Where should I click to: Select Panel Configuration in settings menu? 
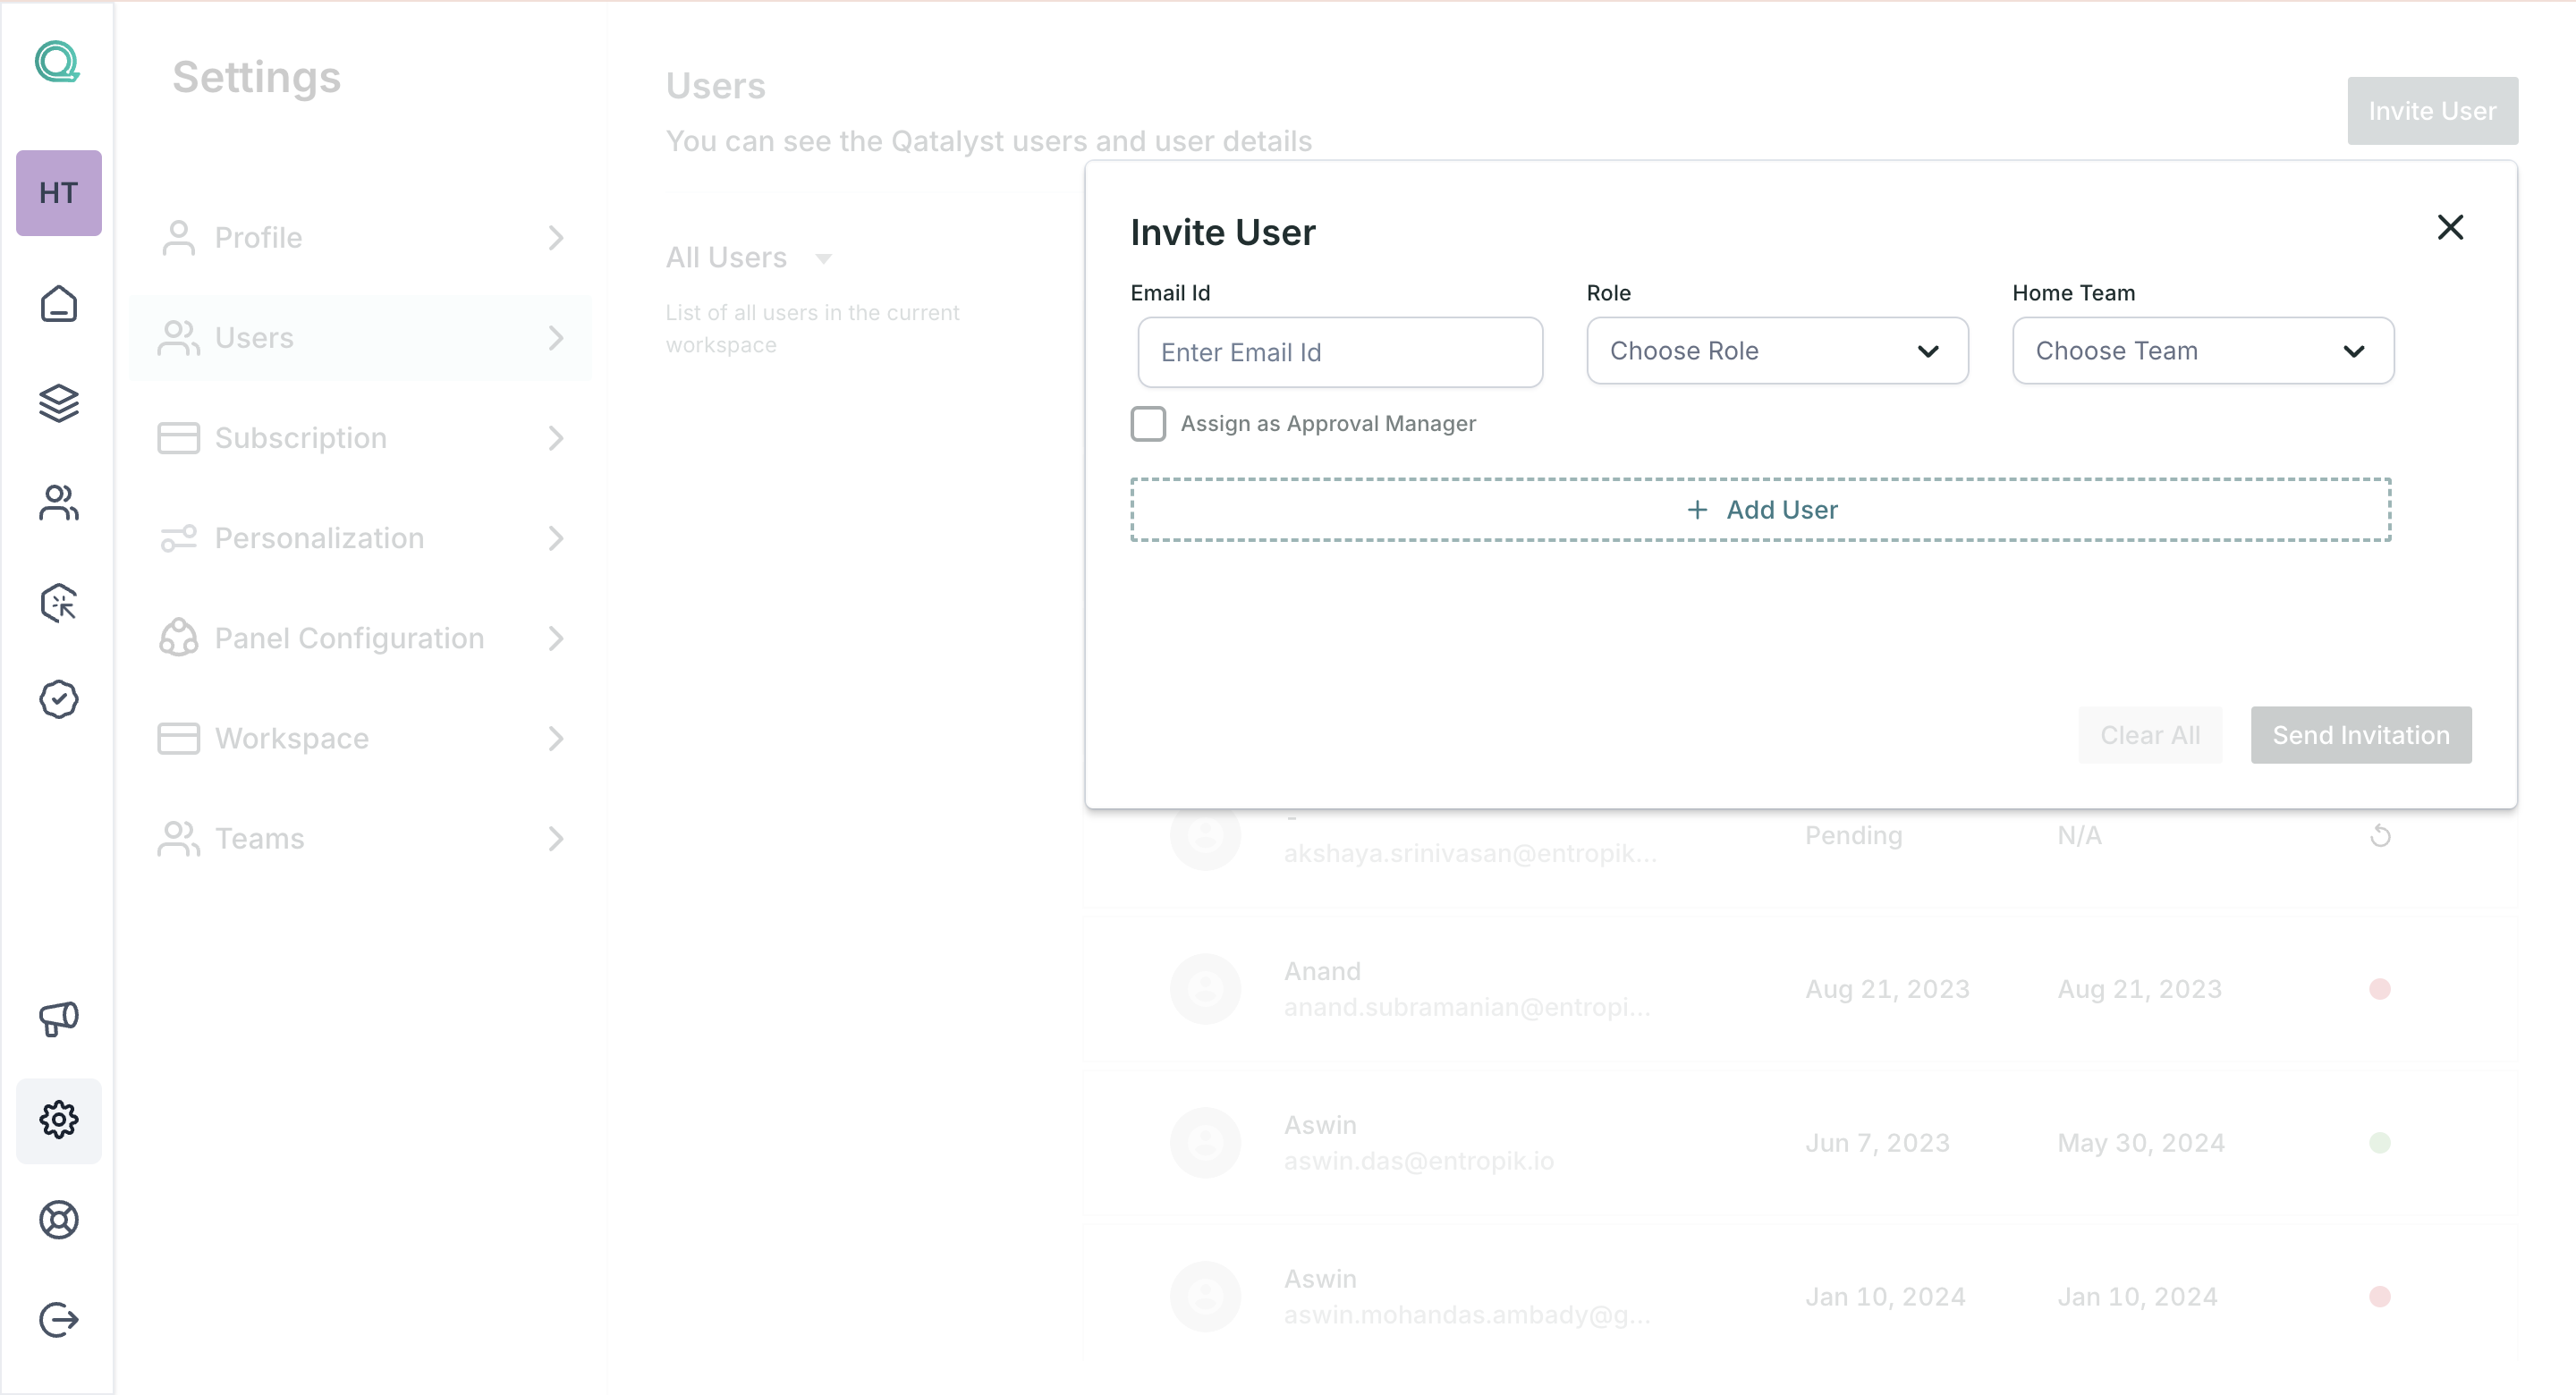(361, 638)
